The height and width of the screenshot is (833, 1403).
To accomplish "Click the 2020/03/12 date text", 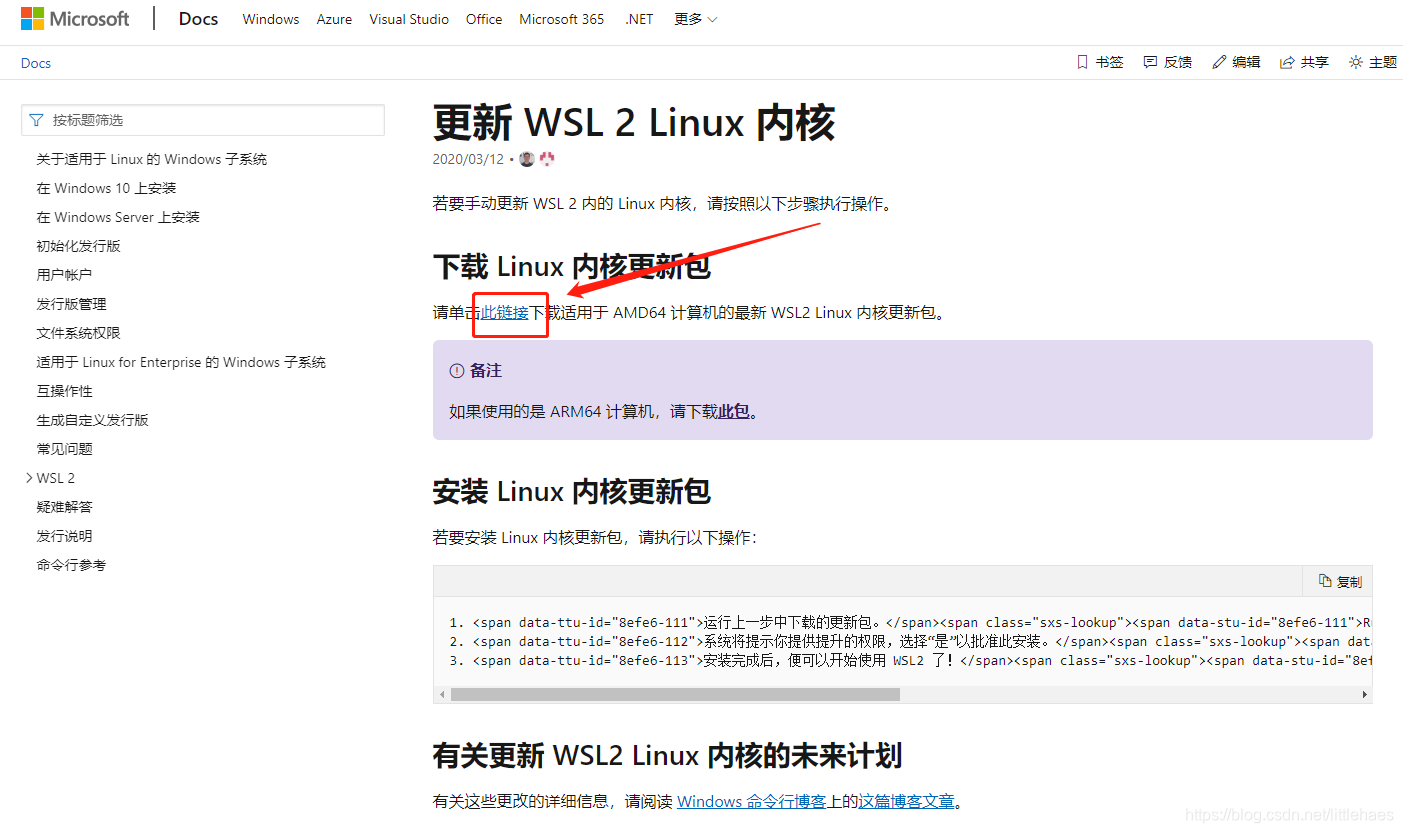I will click(468, 159).
